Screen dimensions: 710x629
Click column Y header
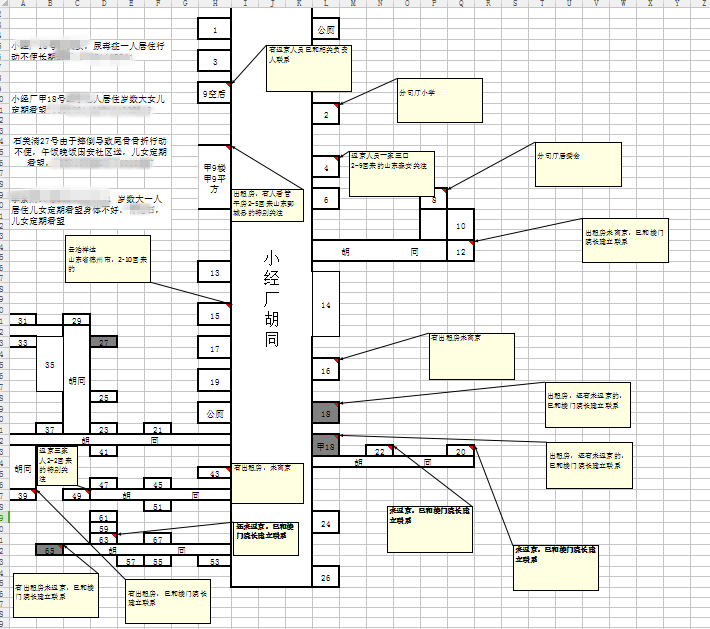[x=679, y=4]
